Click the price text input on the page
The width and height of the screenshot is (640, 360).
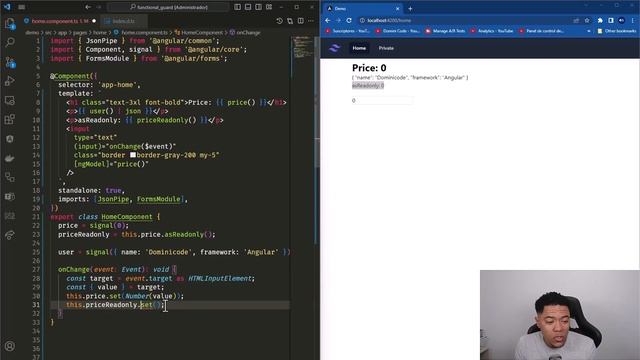click(382, 100)
